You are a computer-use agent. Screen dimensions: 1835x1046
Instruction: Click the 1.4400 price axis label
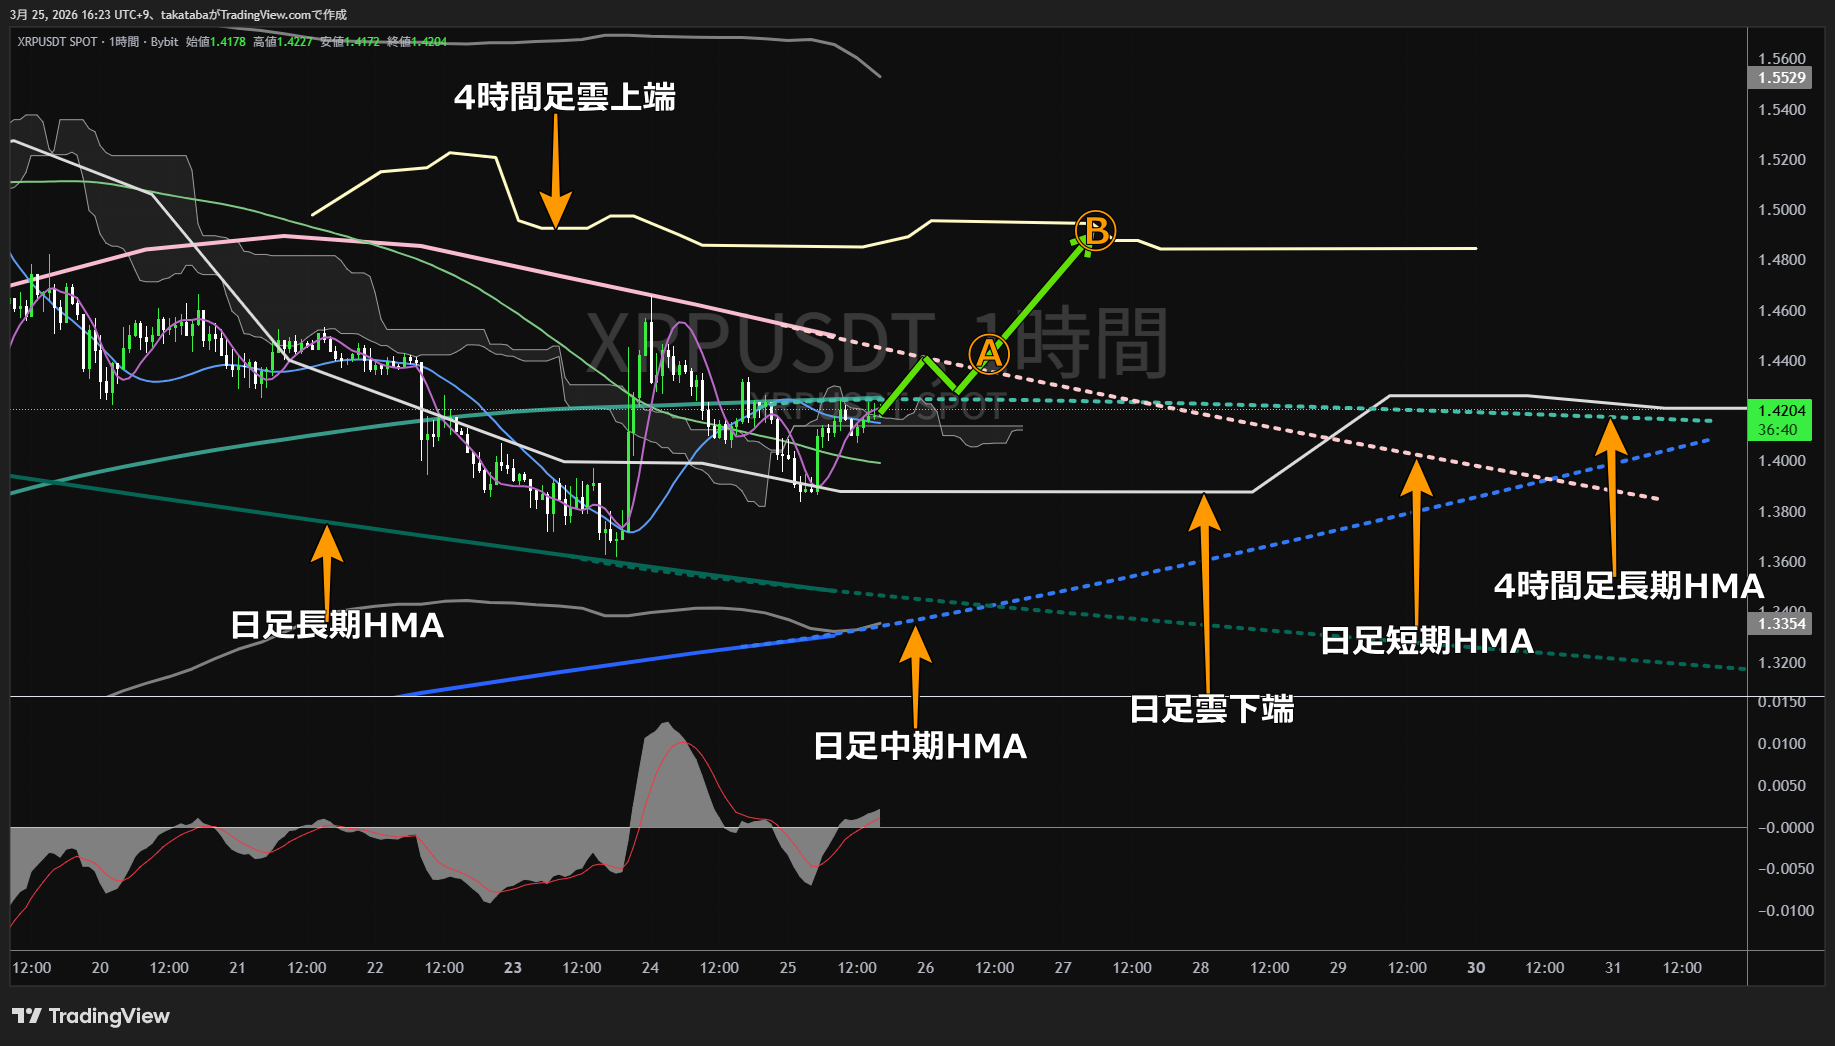tap(1782, 361)
